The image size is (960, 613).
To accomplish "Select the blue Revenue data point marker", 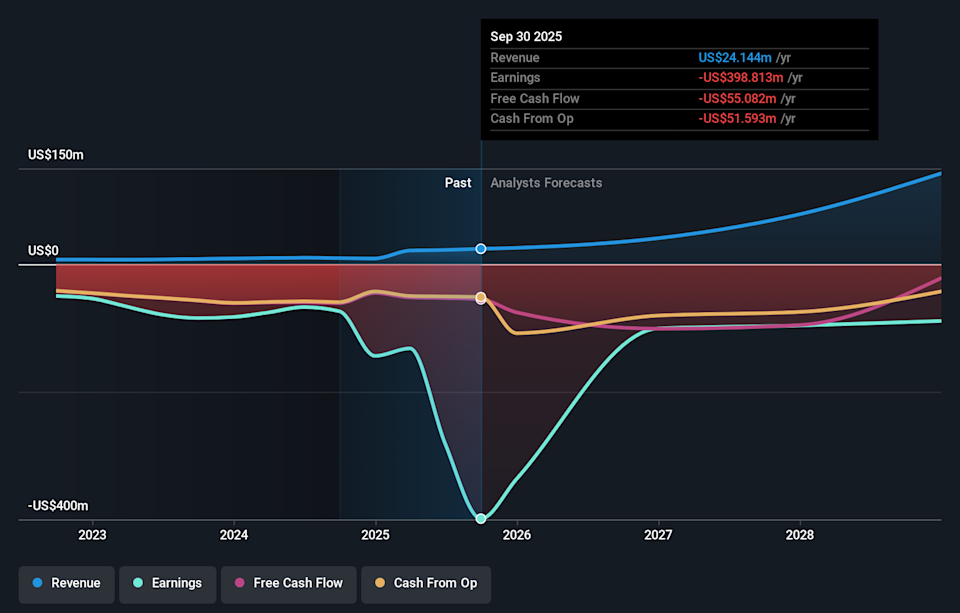I will coord(481,248).
